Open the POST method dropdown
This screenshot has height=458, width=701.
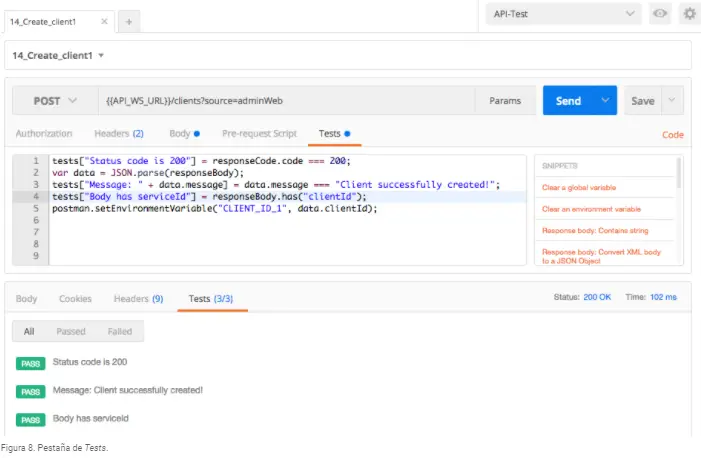(55, 101)
